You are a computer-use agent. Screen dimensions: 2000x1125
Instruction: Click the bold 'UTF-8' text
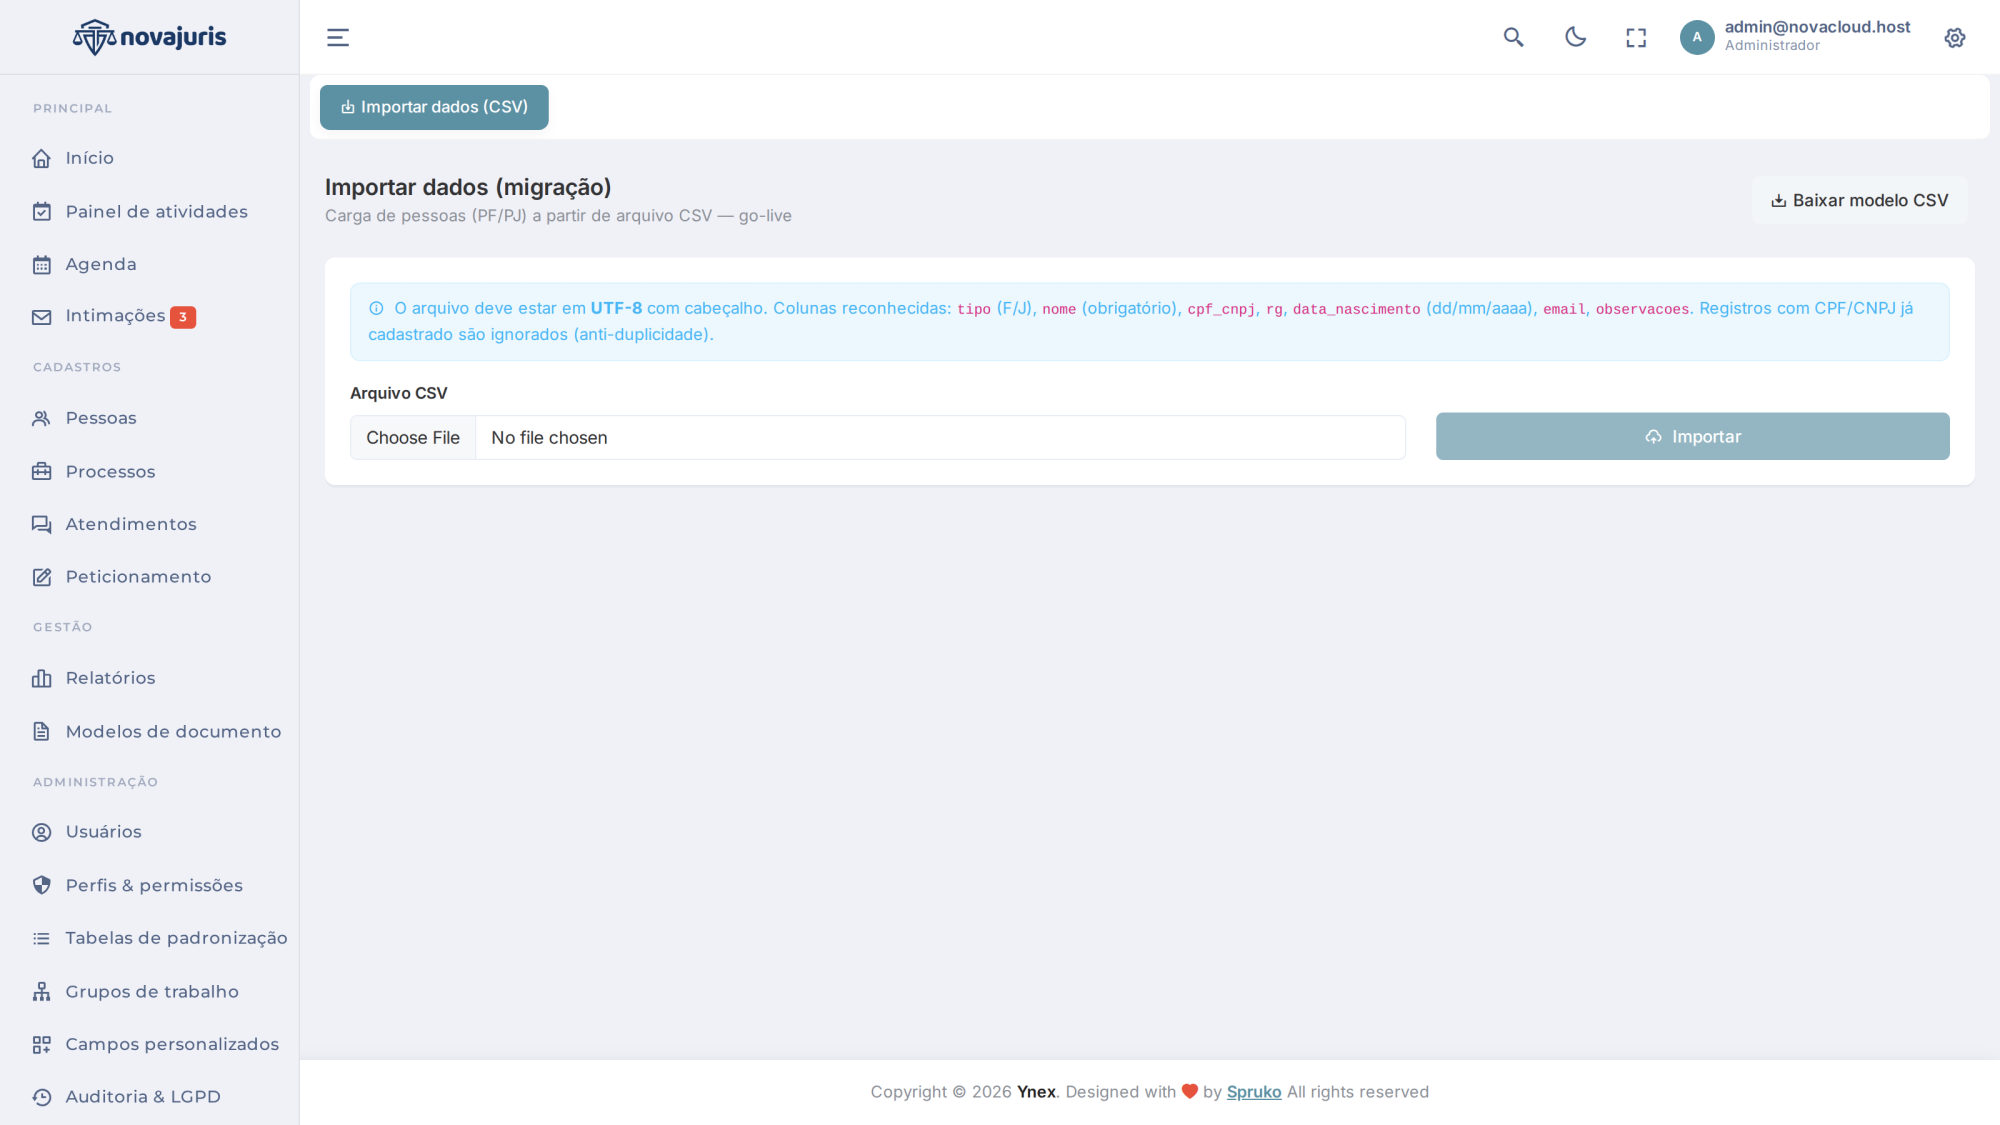[616, 308]
